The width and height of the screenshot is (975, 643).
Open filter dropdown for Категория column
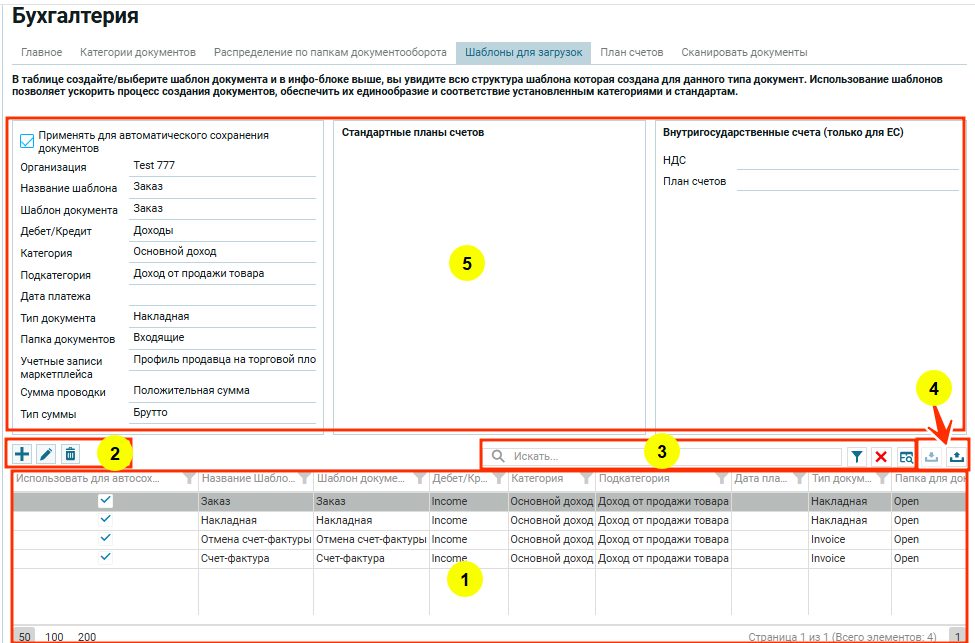tap(586, 480)
